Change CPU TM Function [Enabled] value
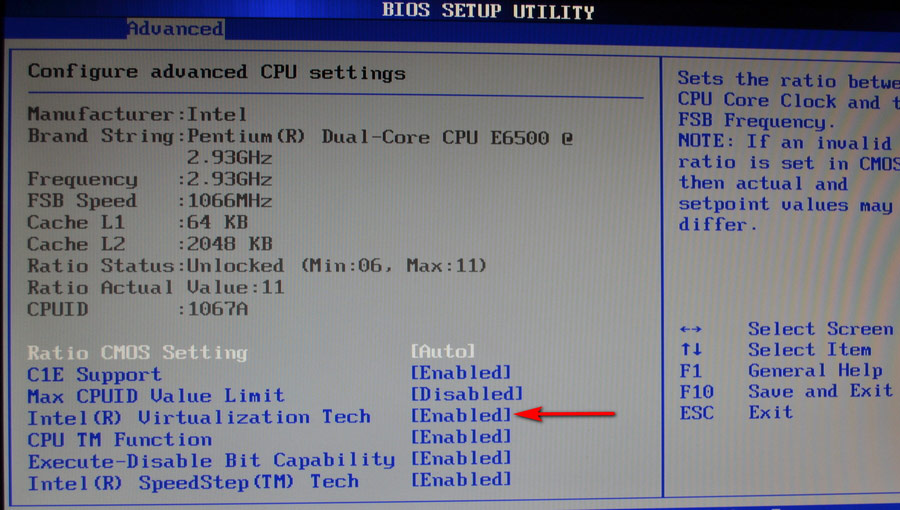Image resolution: width=900 pixels, height=510 pixels. tap(460, 437)
